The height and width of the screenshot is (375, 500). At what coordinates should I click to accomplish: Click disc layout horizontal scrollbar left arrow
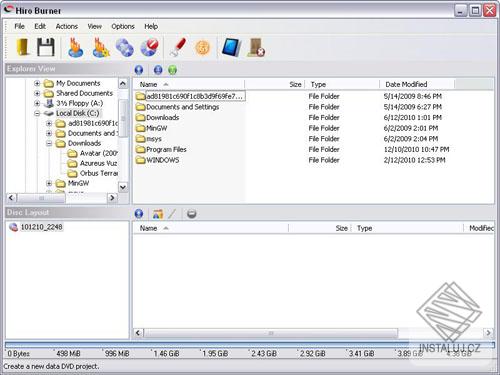coord(138,333)
